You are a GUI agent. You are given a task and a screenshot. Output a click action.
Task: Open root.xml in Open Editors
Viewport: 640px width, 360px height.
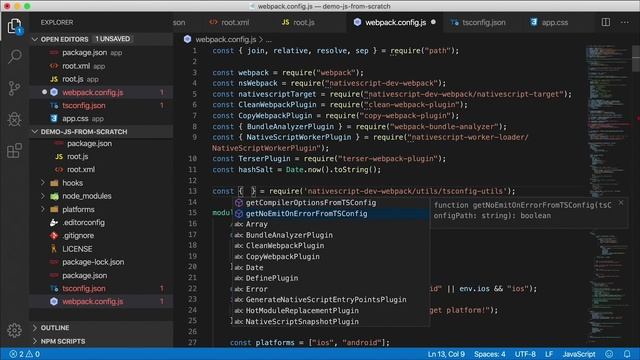[102, 66]
